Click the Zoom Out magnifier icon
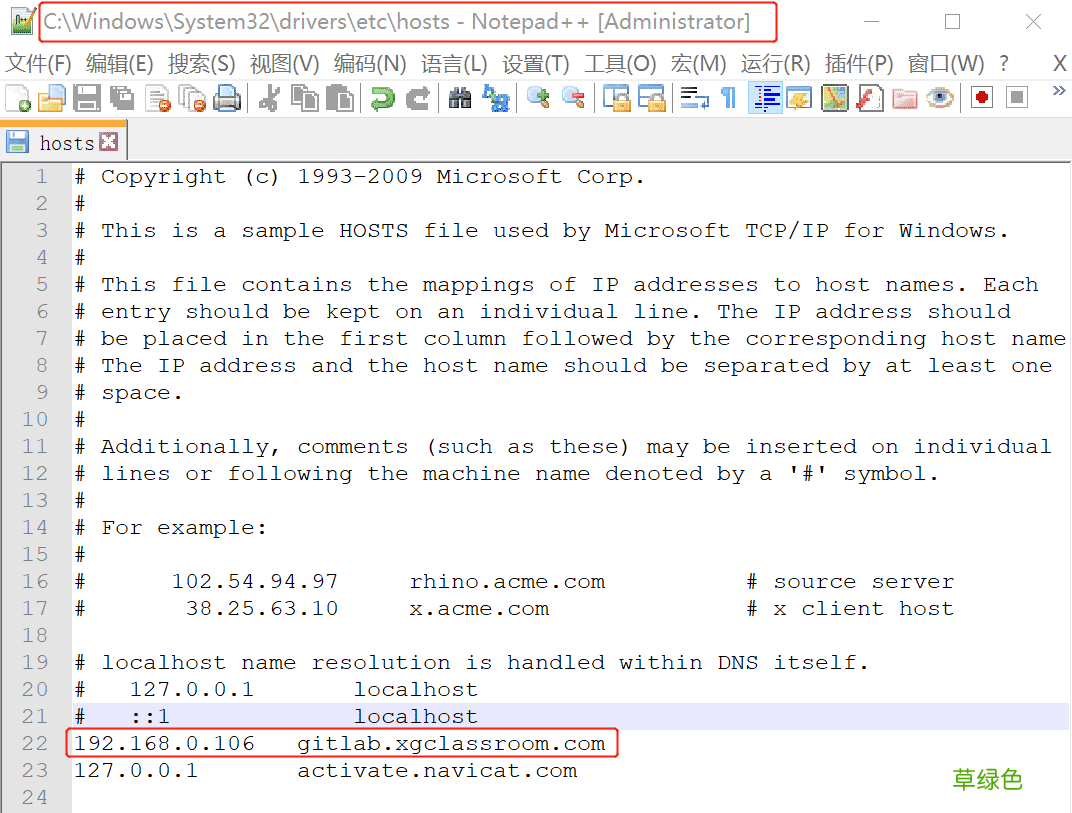The image size is (1072, 813). click(x=573, y=98)
